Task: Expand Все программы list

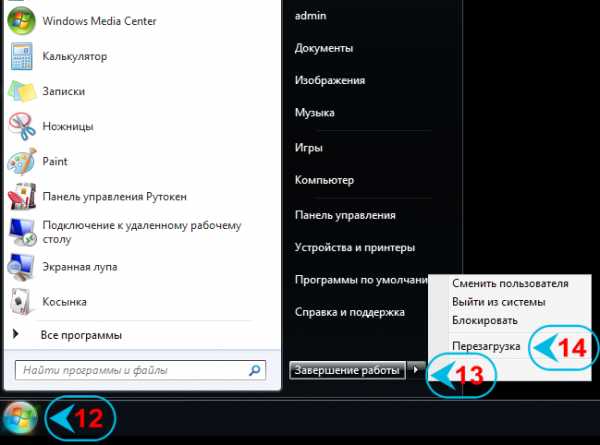Action: tap(80, 335)
